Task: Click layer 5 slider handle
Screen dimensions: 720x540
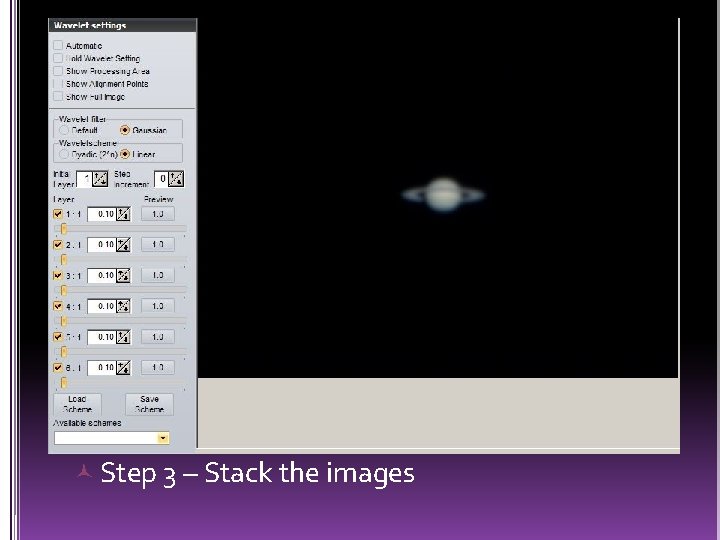Action: [x=63, y=352]
